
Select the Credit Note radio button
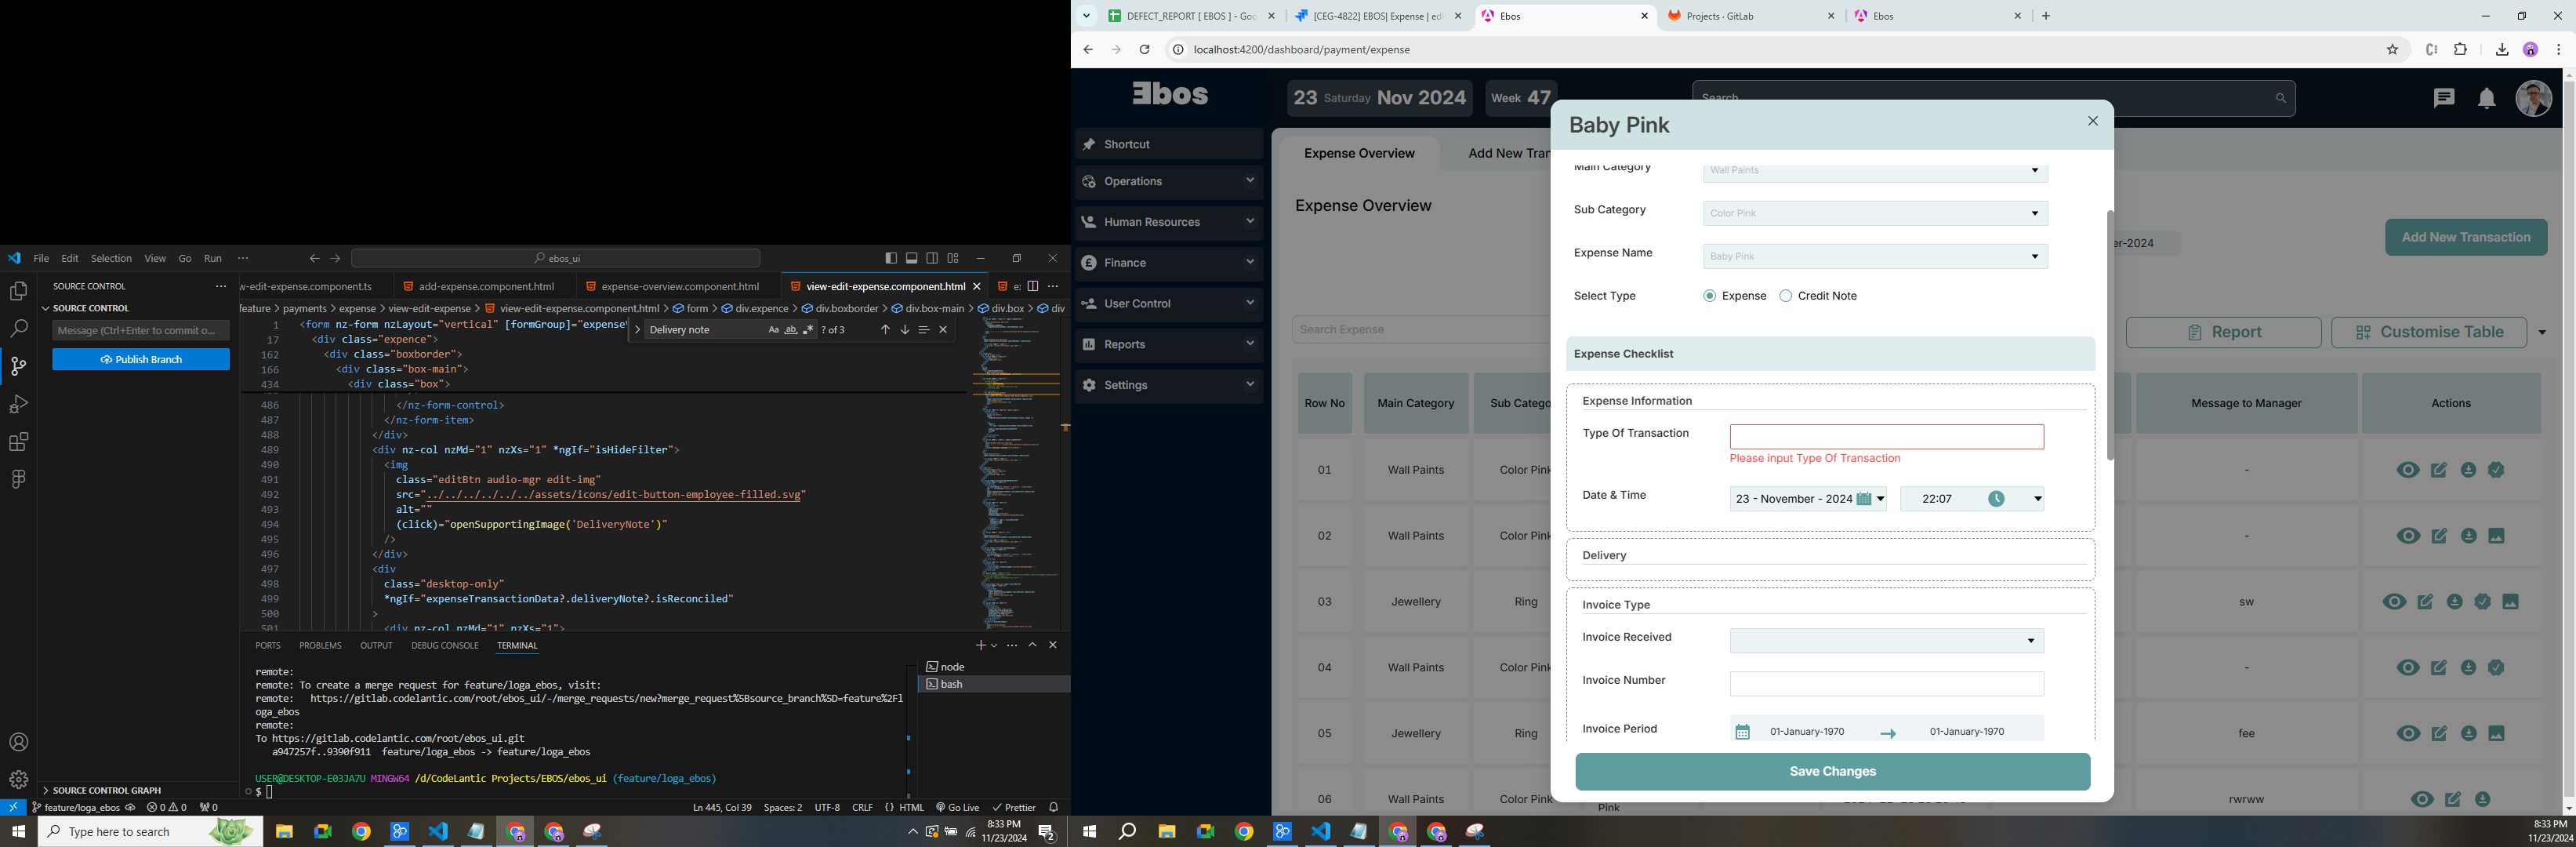pyautogui.click(x=1785, y=296)
